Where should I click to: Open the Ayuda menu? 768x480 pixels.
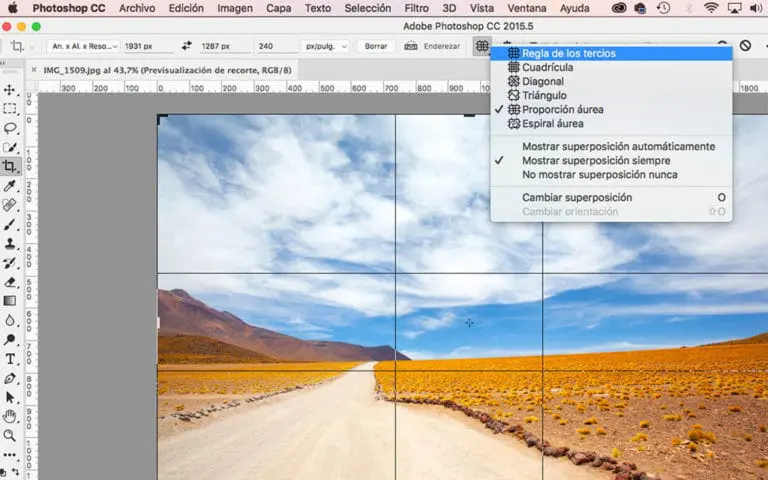[x=575, y=8]
